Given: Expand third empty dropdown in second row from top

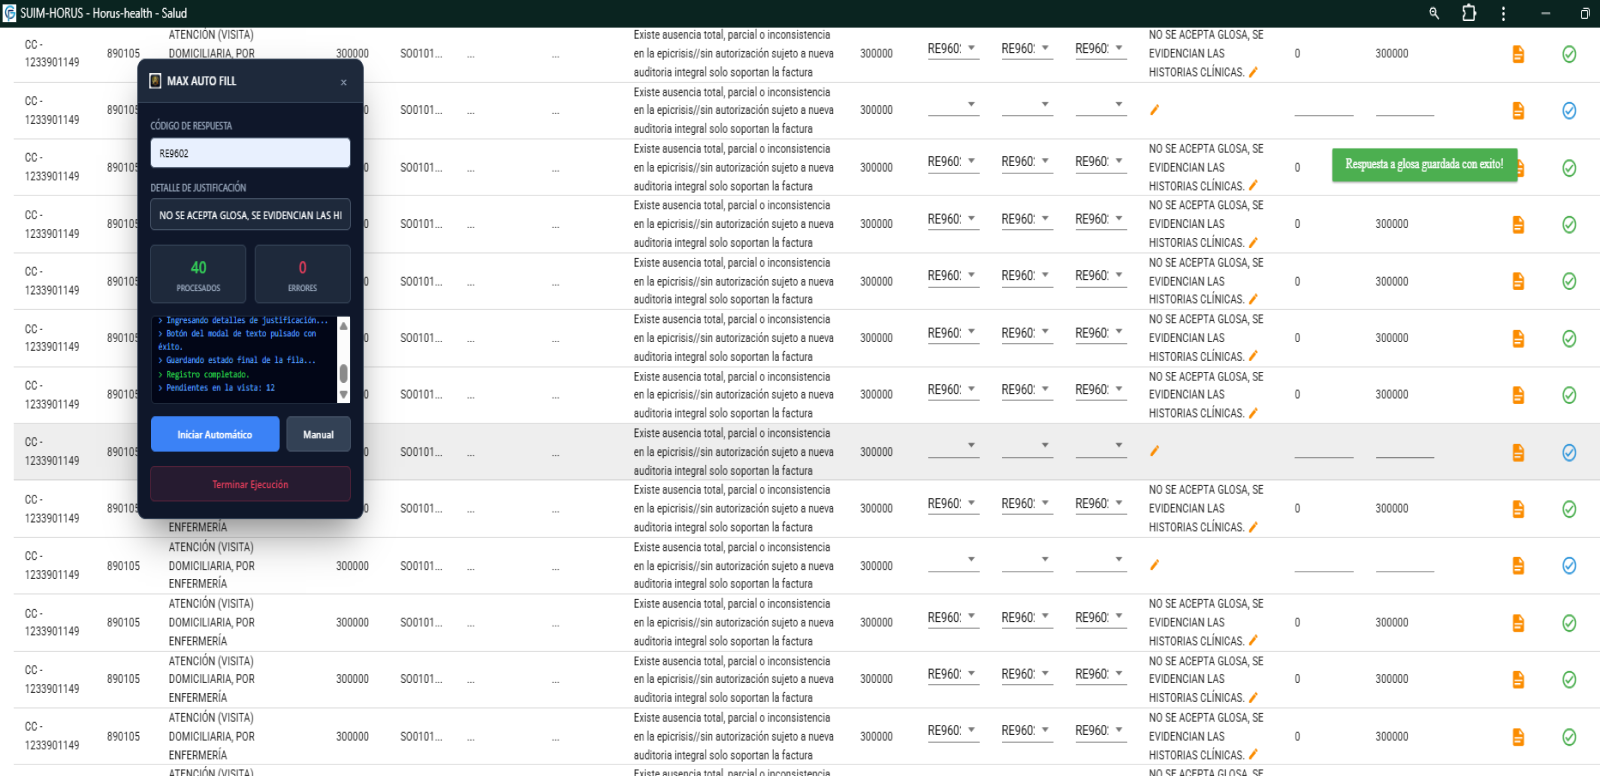Looking at the screenshot, I should (x=1101, y=105).
